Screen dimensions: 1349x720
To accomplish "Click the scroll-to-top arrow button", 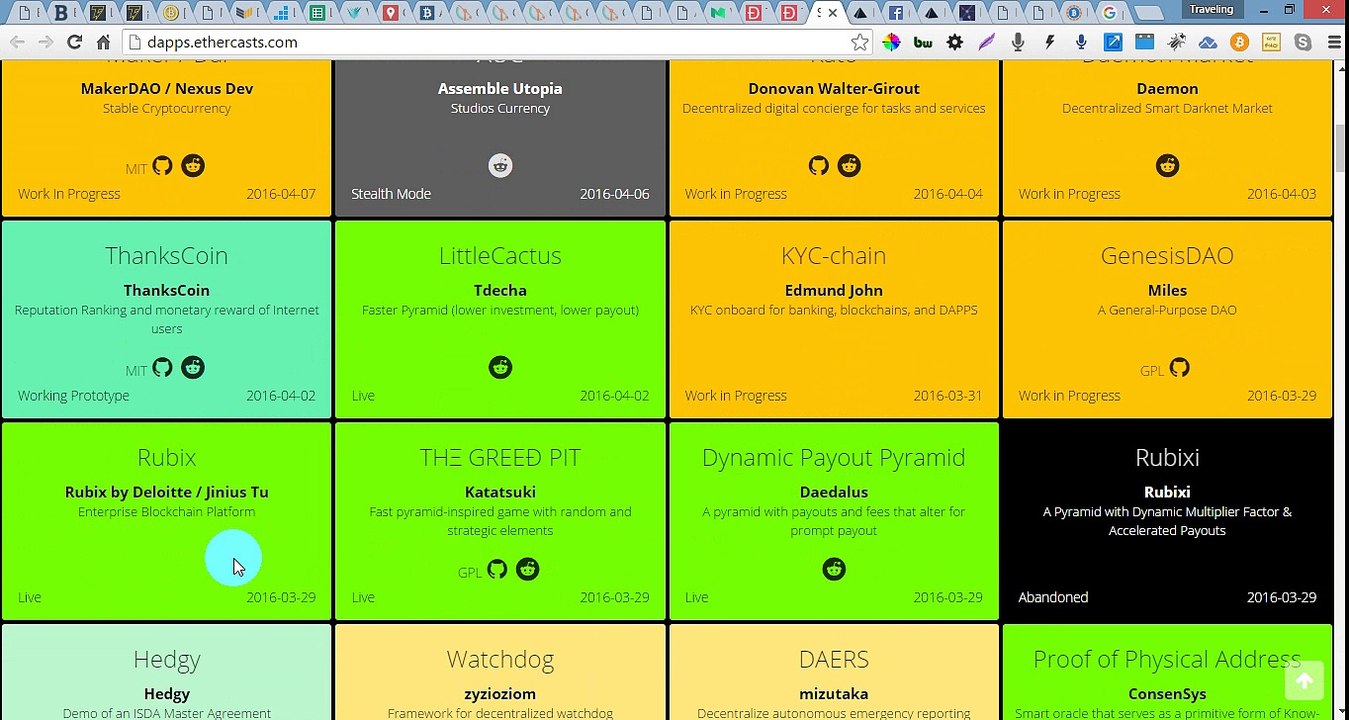I will 1304,681.
